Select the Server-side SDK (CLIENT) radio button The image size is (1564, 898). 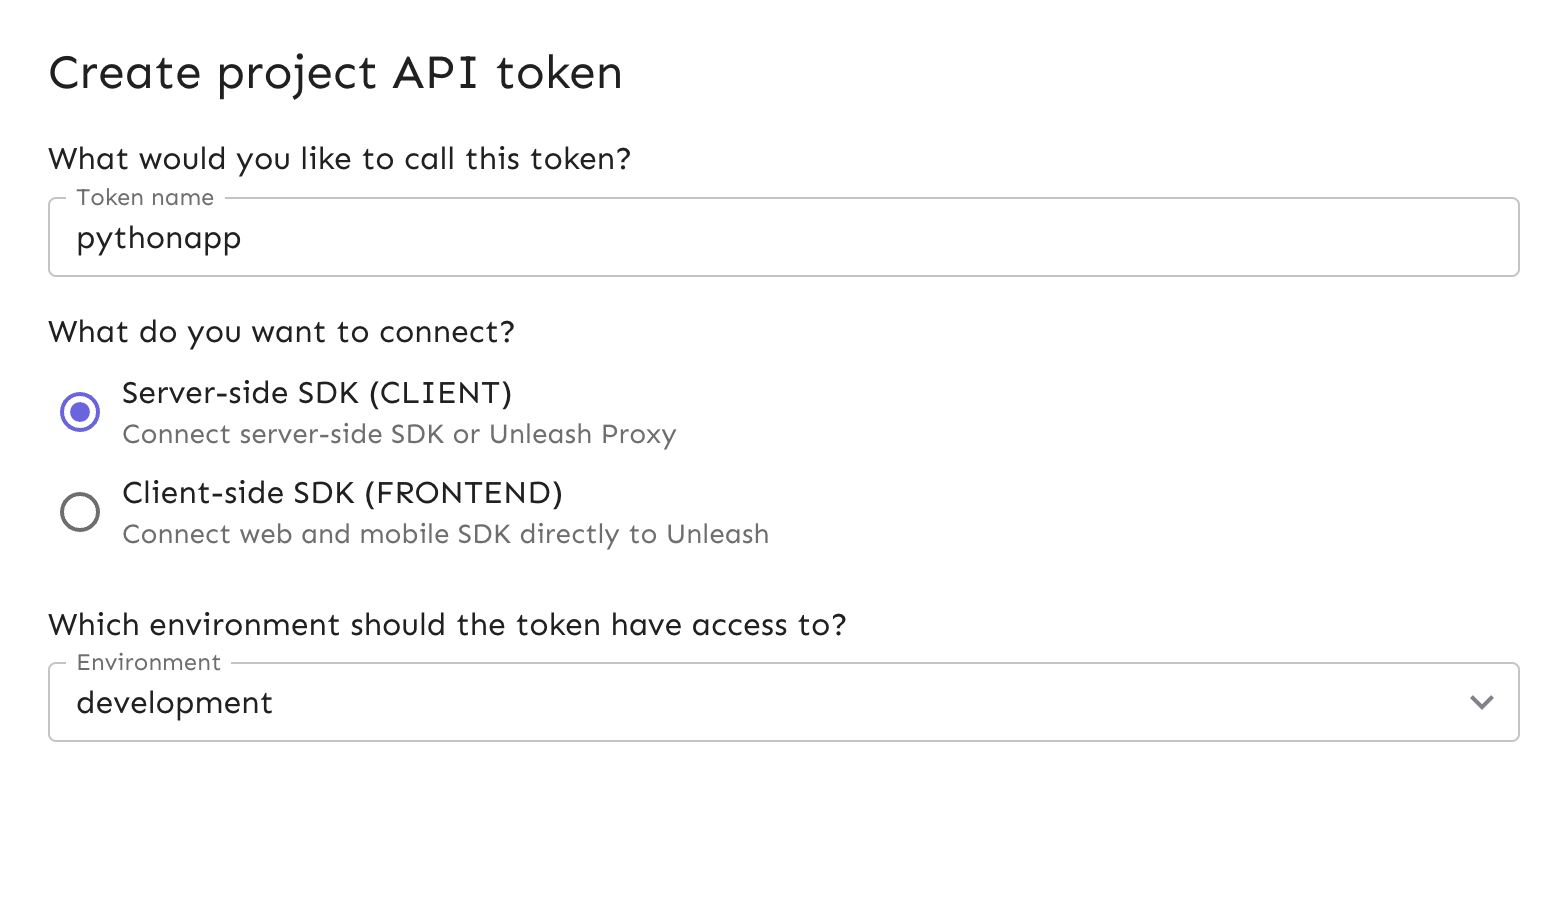click(80, 412)
